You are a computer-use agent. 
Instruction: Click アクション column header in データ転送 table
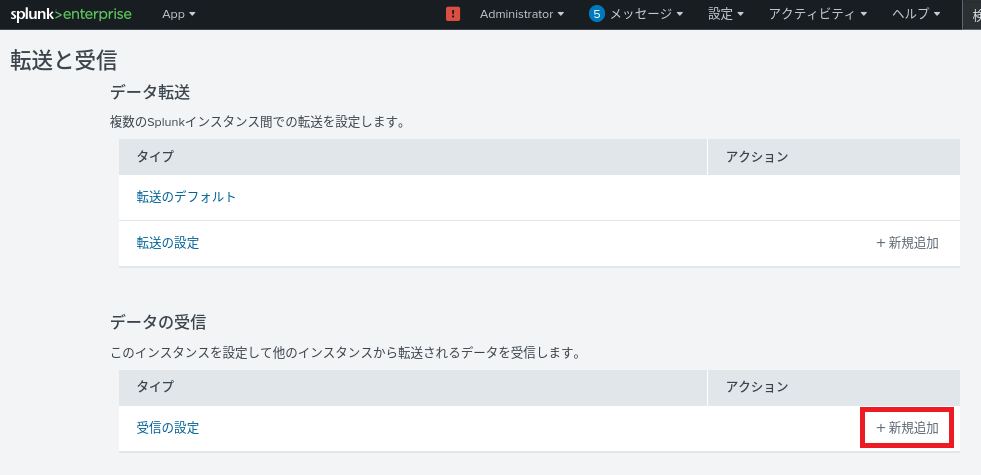[x=757, y=157]
